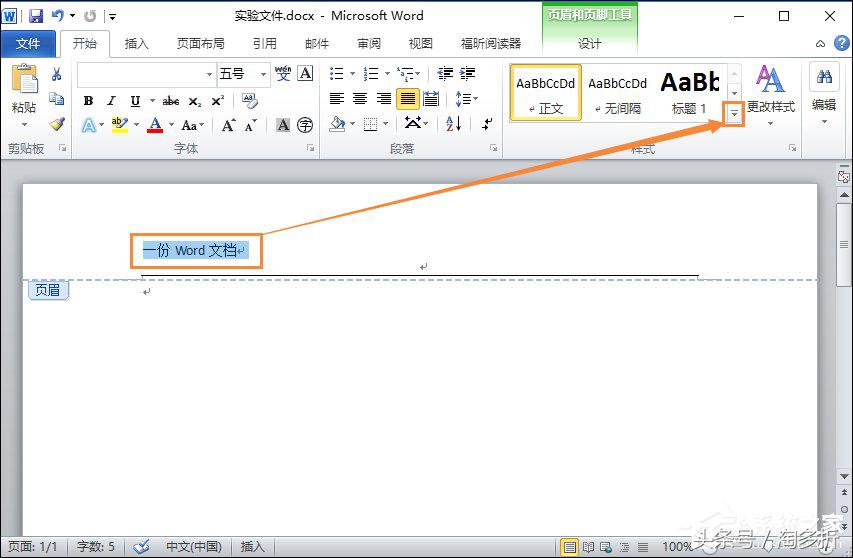The width and height of the screenshot is (853, 558).
Task: Select Print Layout view in status bar
Action: click(x=569, y=547)
